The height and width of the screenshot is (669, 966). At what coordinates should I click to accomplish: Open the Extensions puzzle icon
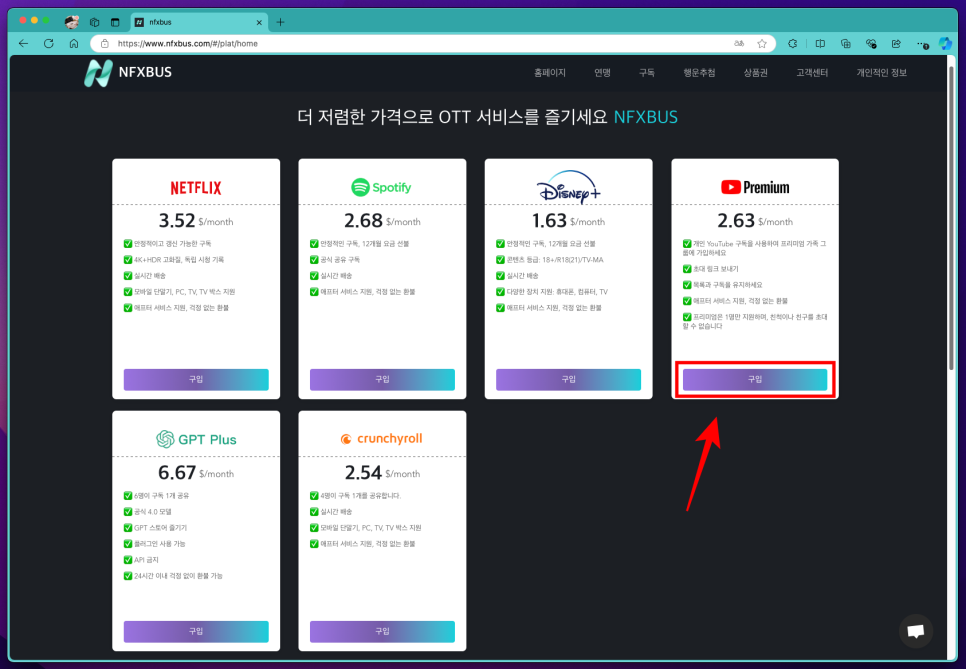tap(793, 44)
